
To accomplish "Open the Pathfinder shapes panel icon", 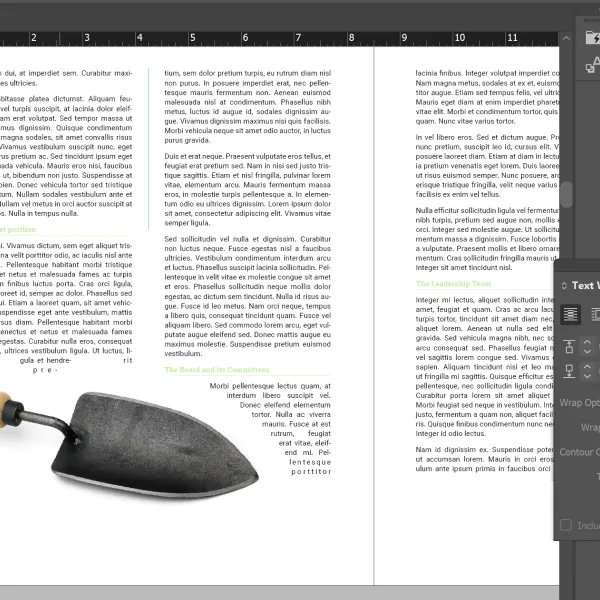I will click(x=593, y=65).
